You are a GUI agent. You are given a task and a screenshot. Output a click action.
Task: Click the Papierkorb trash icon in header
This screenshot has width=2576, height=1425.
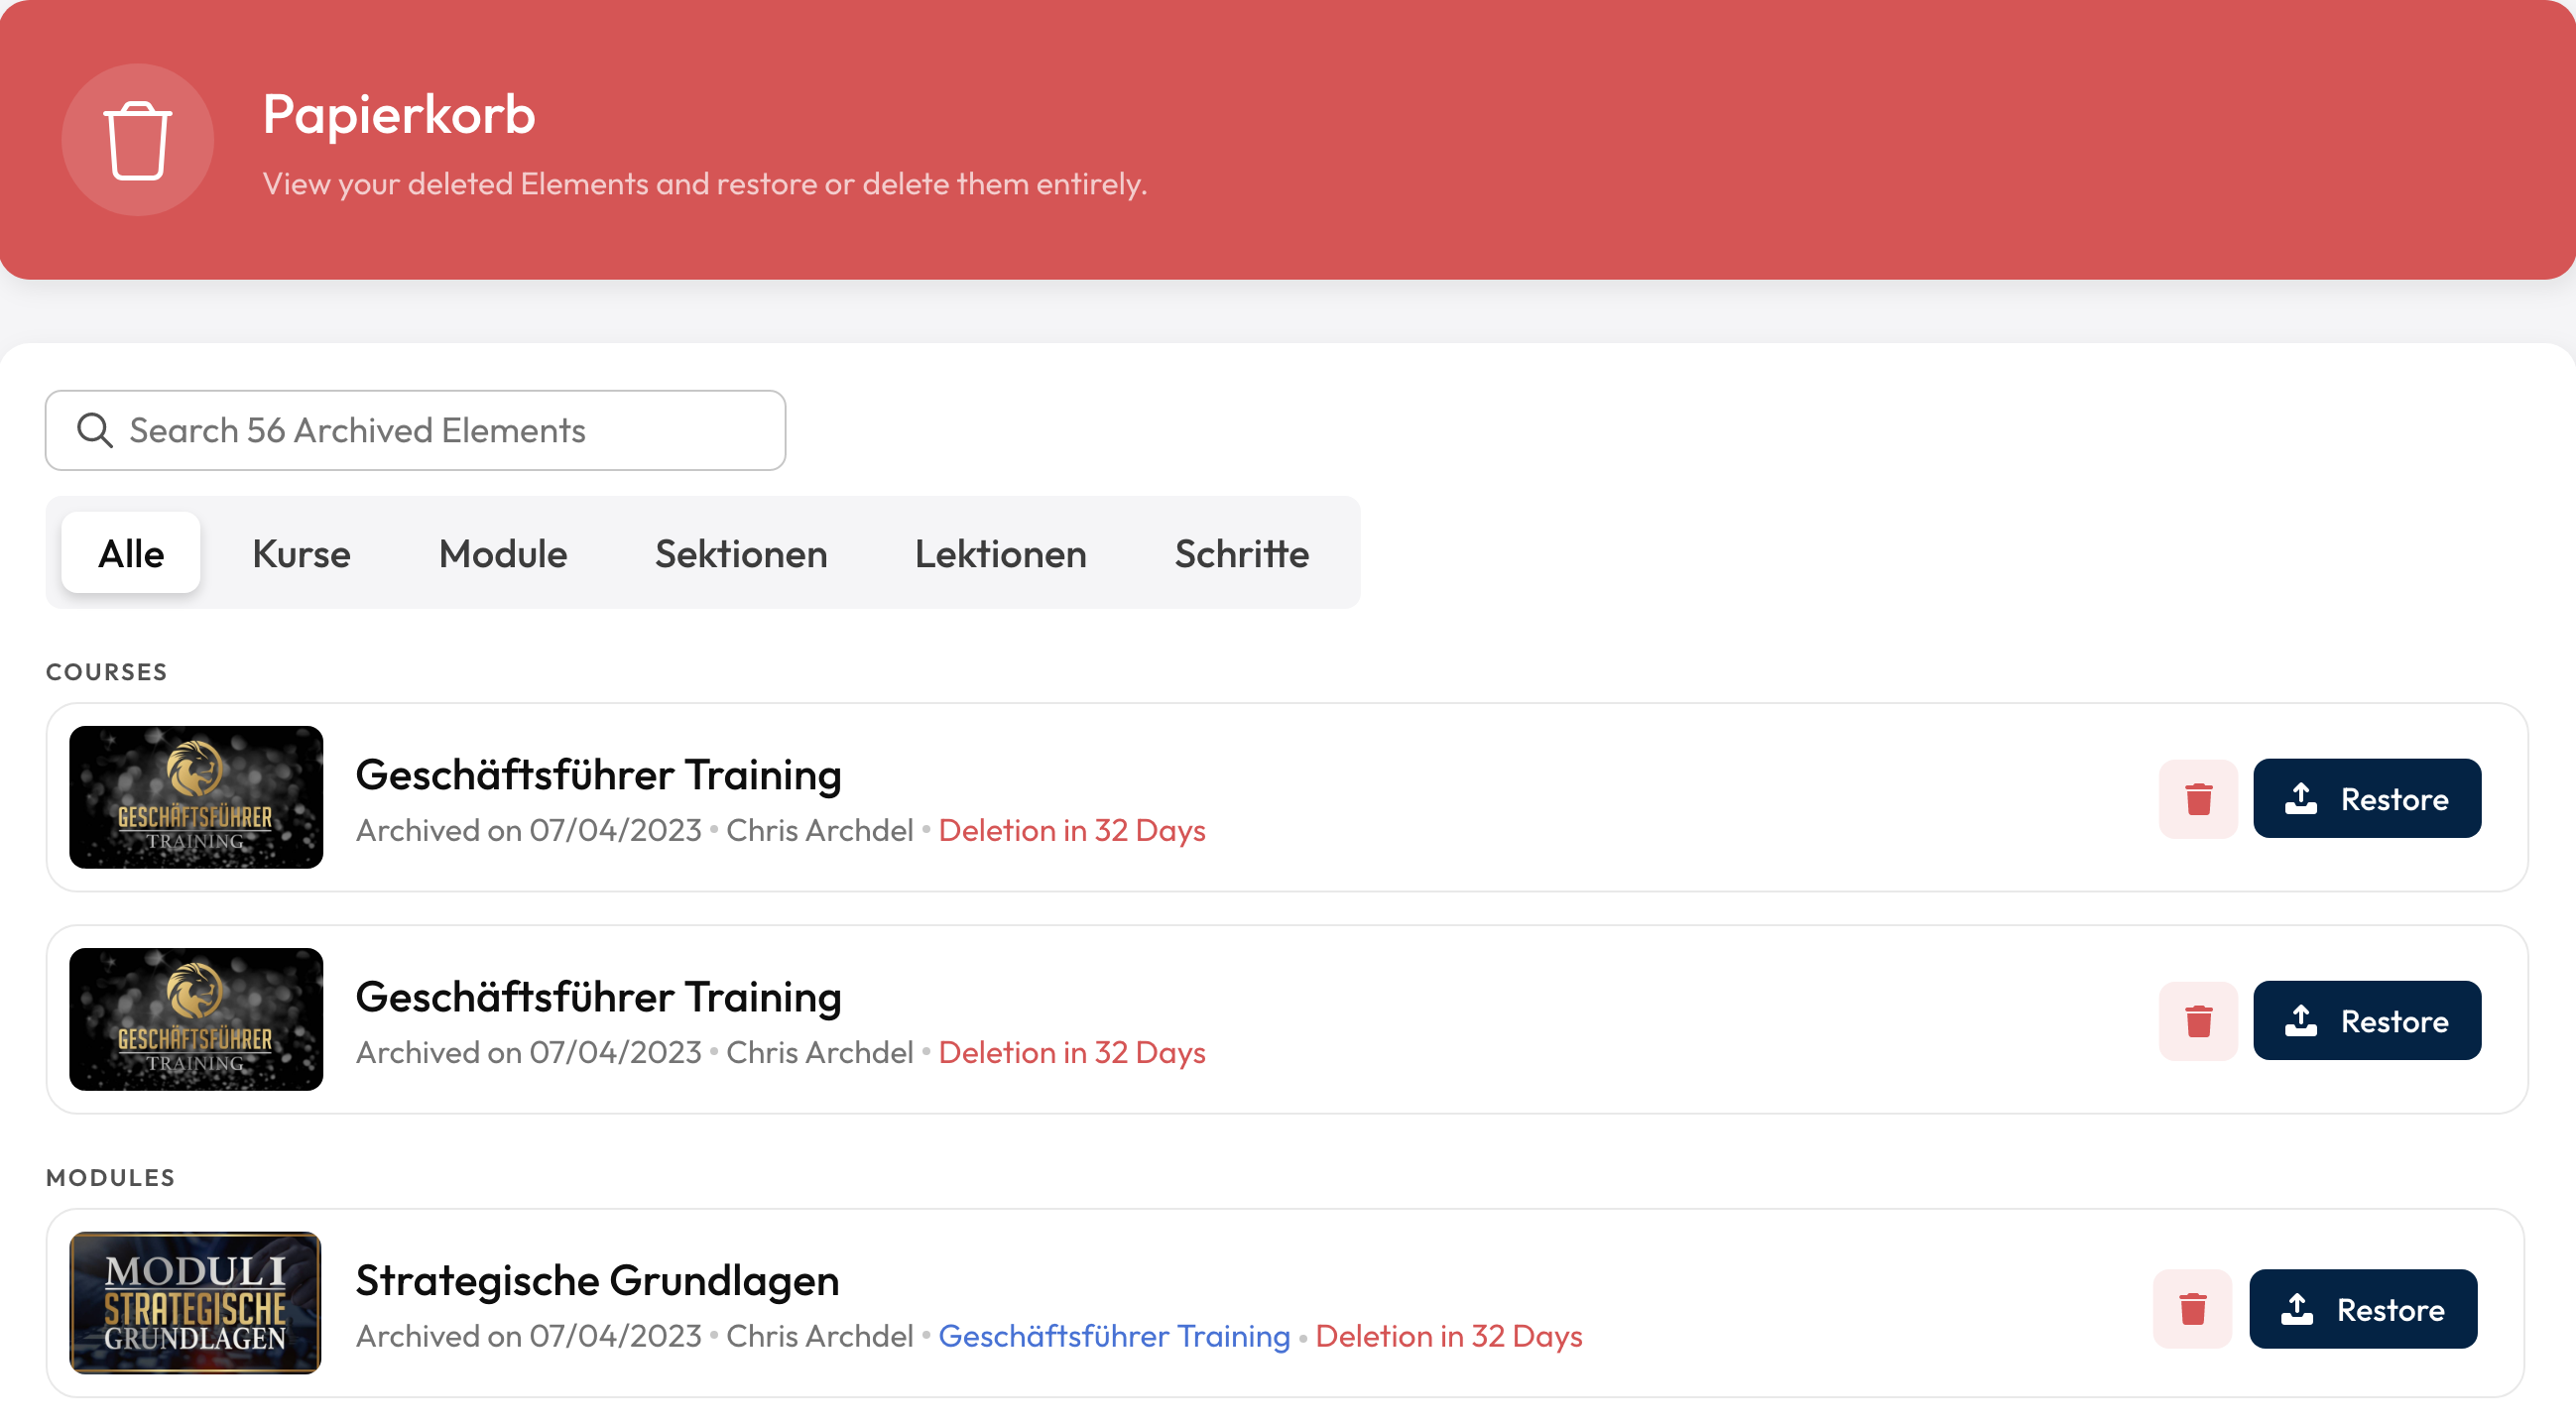pyautogui.click(x=137, y=140)
